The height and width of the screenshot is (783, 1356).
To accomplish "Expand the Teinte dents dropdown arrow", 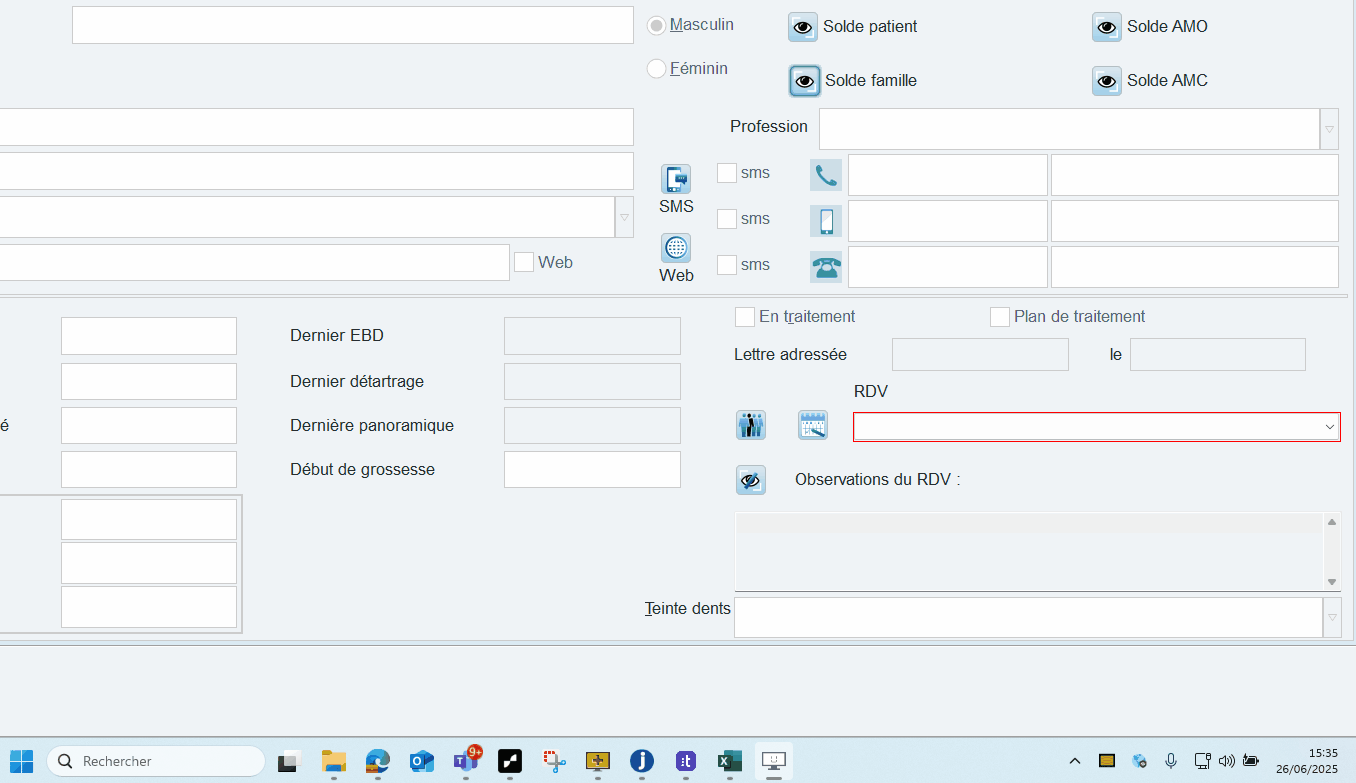I will click(x=1331, y=617).
